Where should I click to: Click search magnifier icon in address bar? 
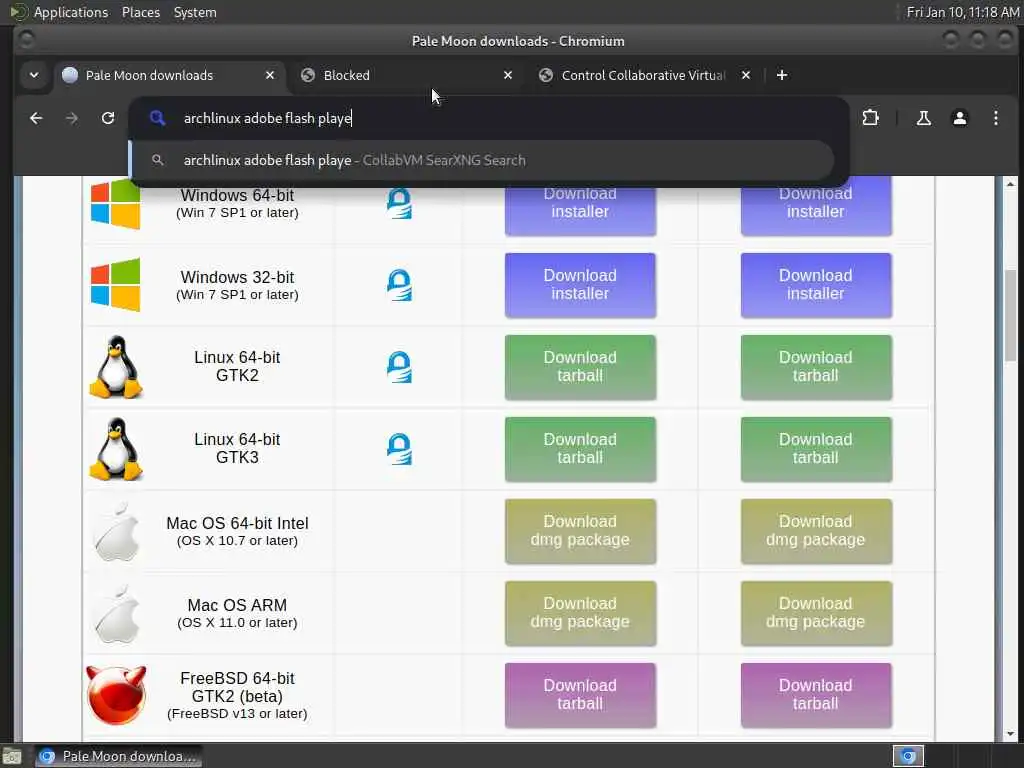(157, 118)
